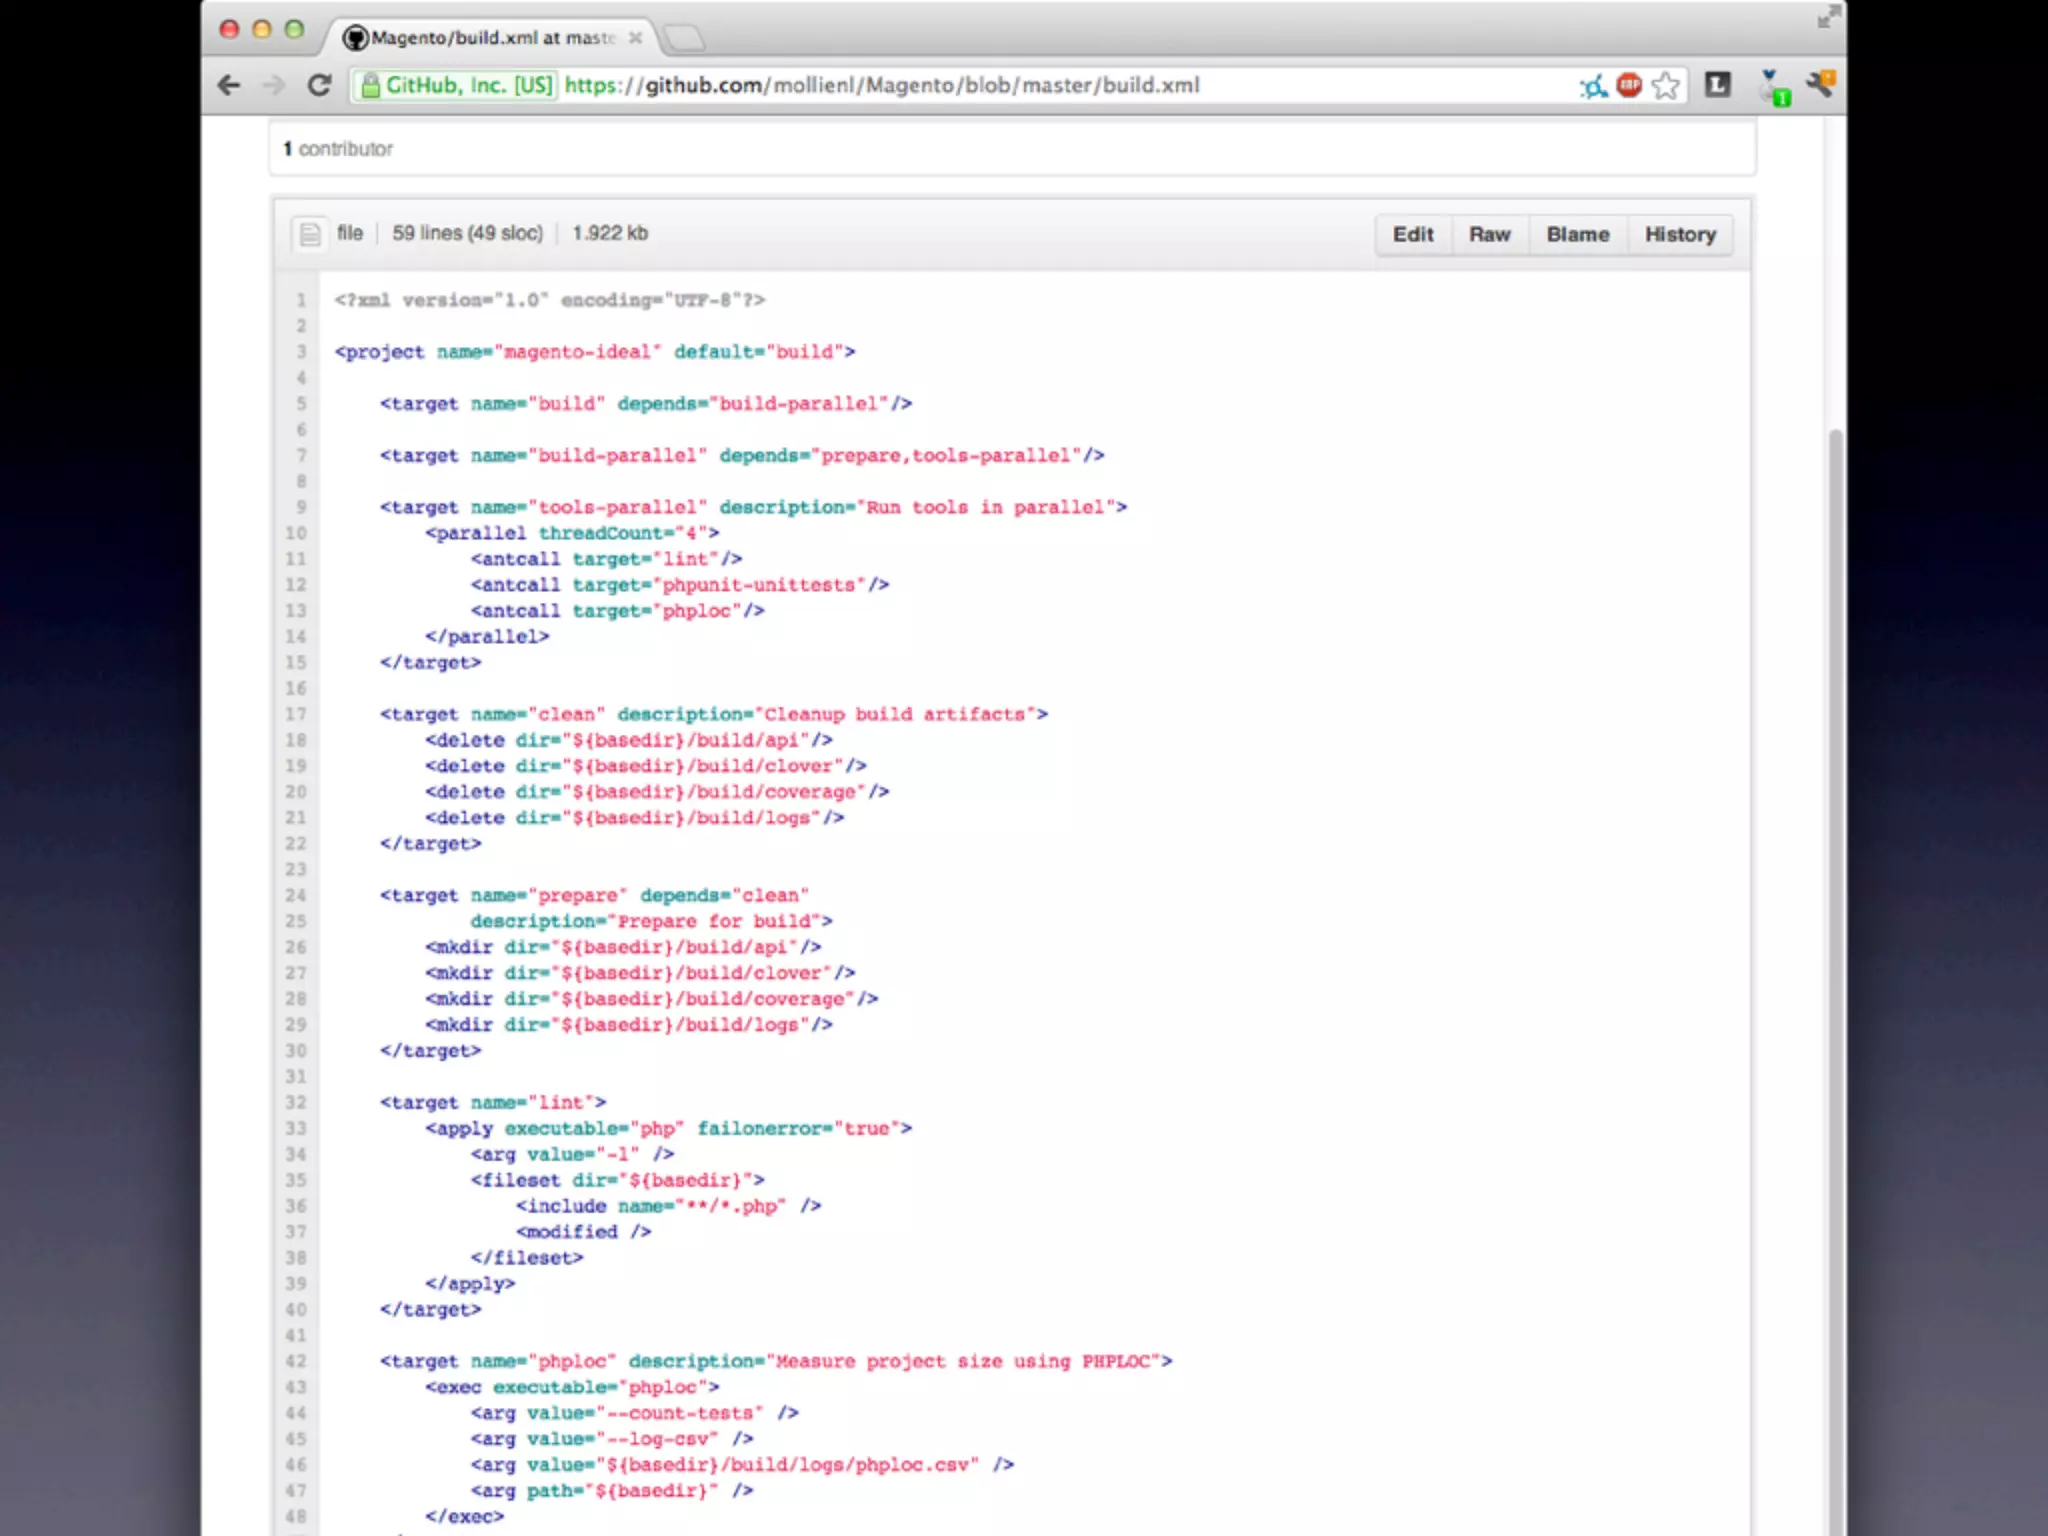Open the Adblock Plus ABP icon

coord(1629,86)
